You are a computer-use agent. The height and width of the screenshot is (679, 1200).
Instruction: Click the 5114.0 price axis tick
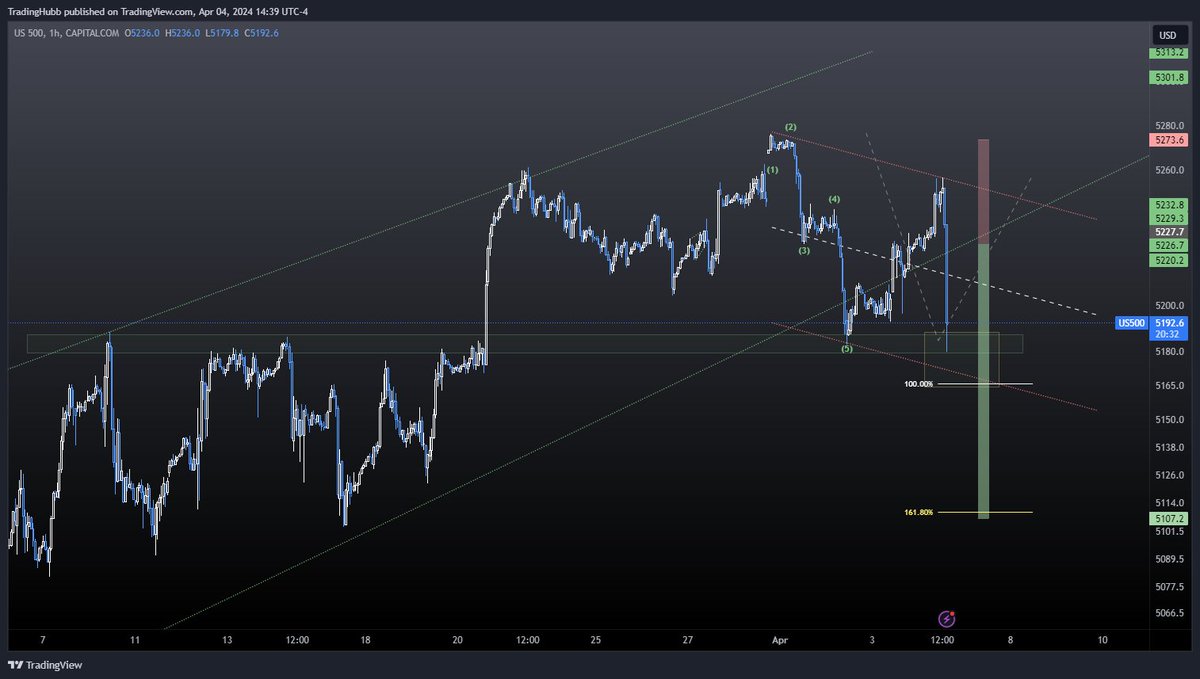pos(1168,502)
